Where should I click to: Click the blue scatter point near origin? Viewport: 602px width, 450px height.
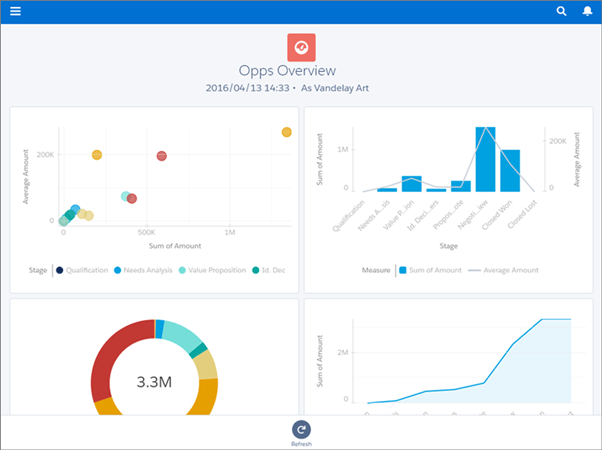pyautogui.click(x=75, y=210)
